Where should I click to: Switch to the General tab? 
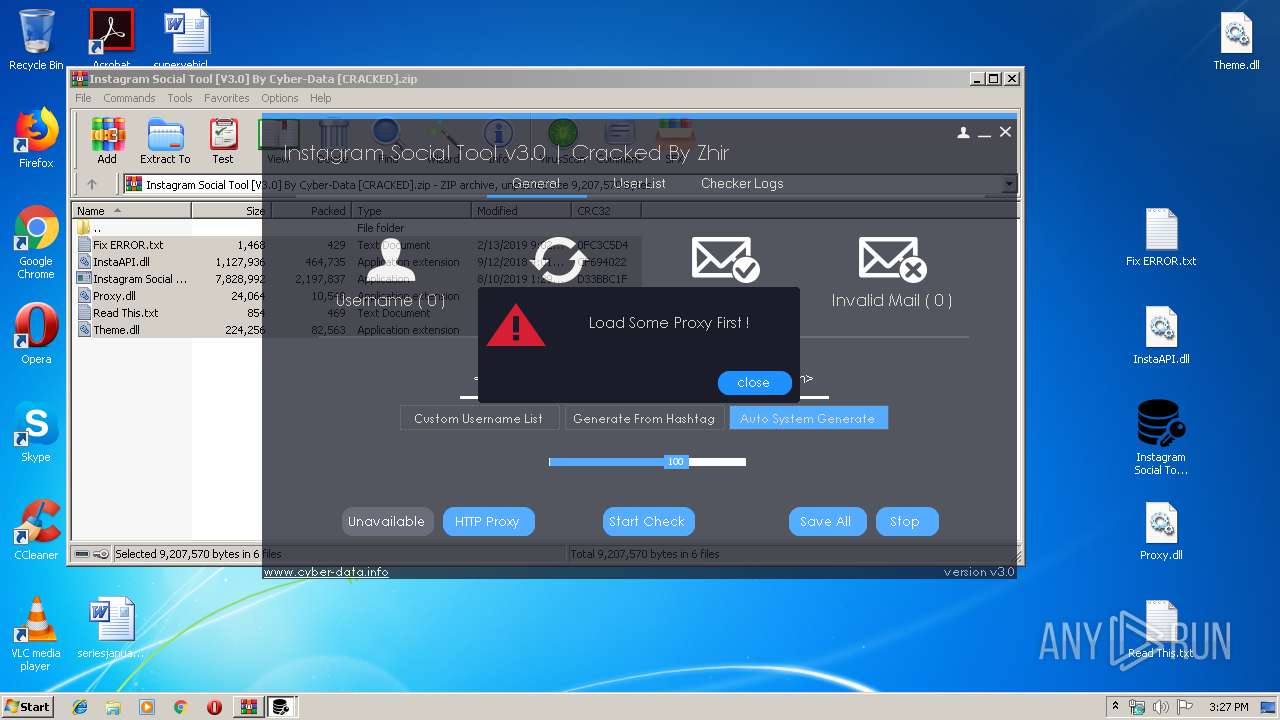tap(536, 183)
